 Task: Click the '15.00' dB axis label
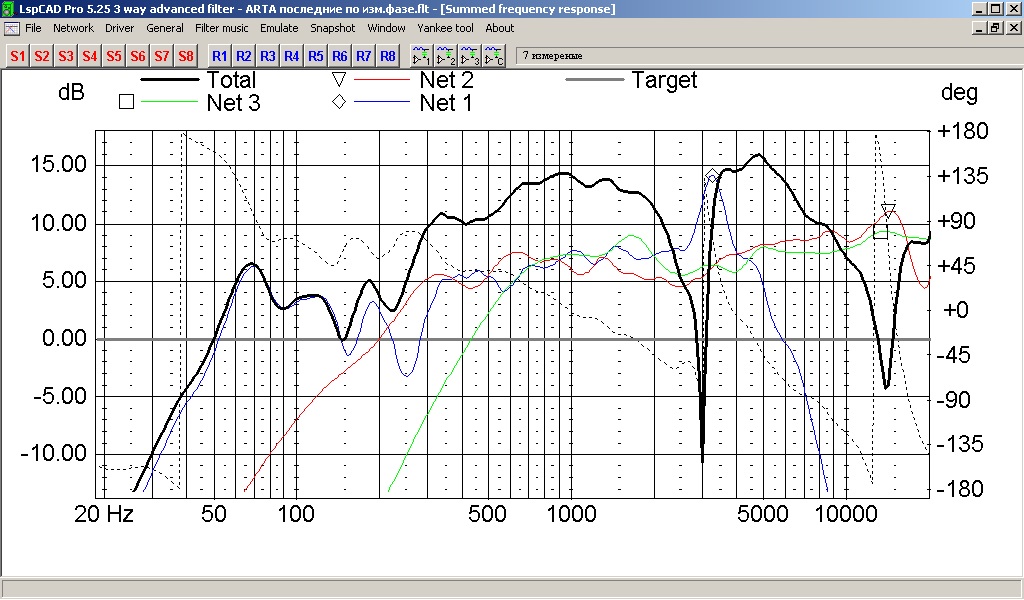point(58,165)
